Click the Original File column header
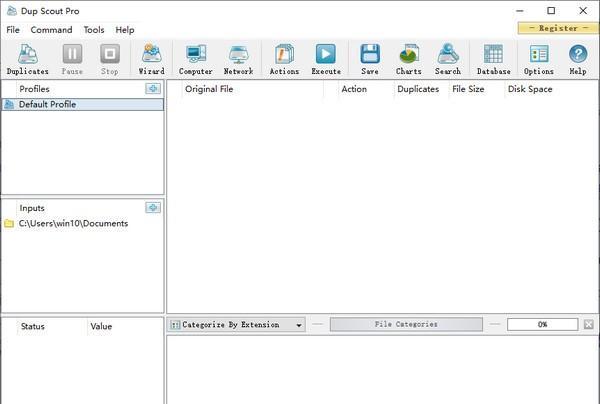This screenshot has width=600, height=404. pos(253,89)
